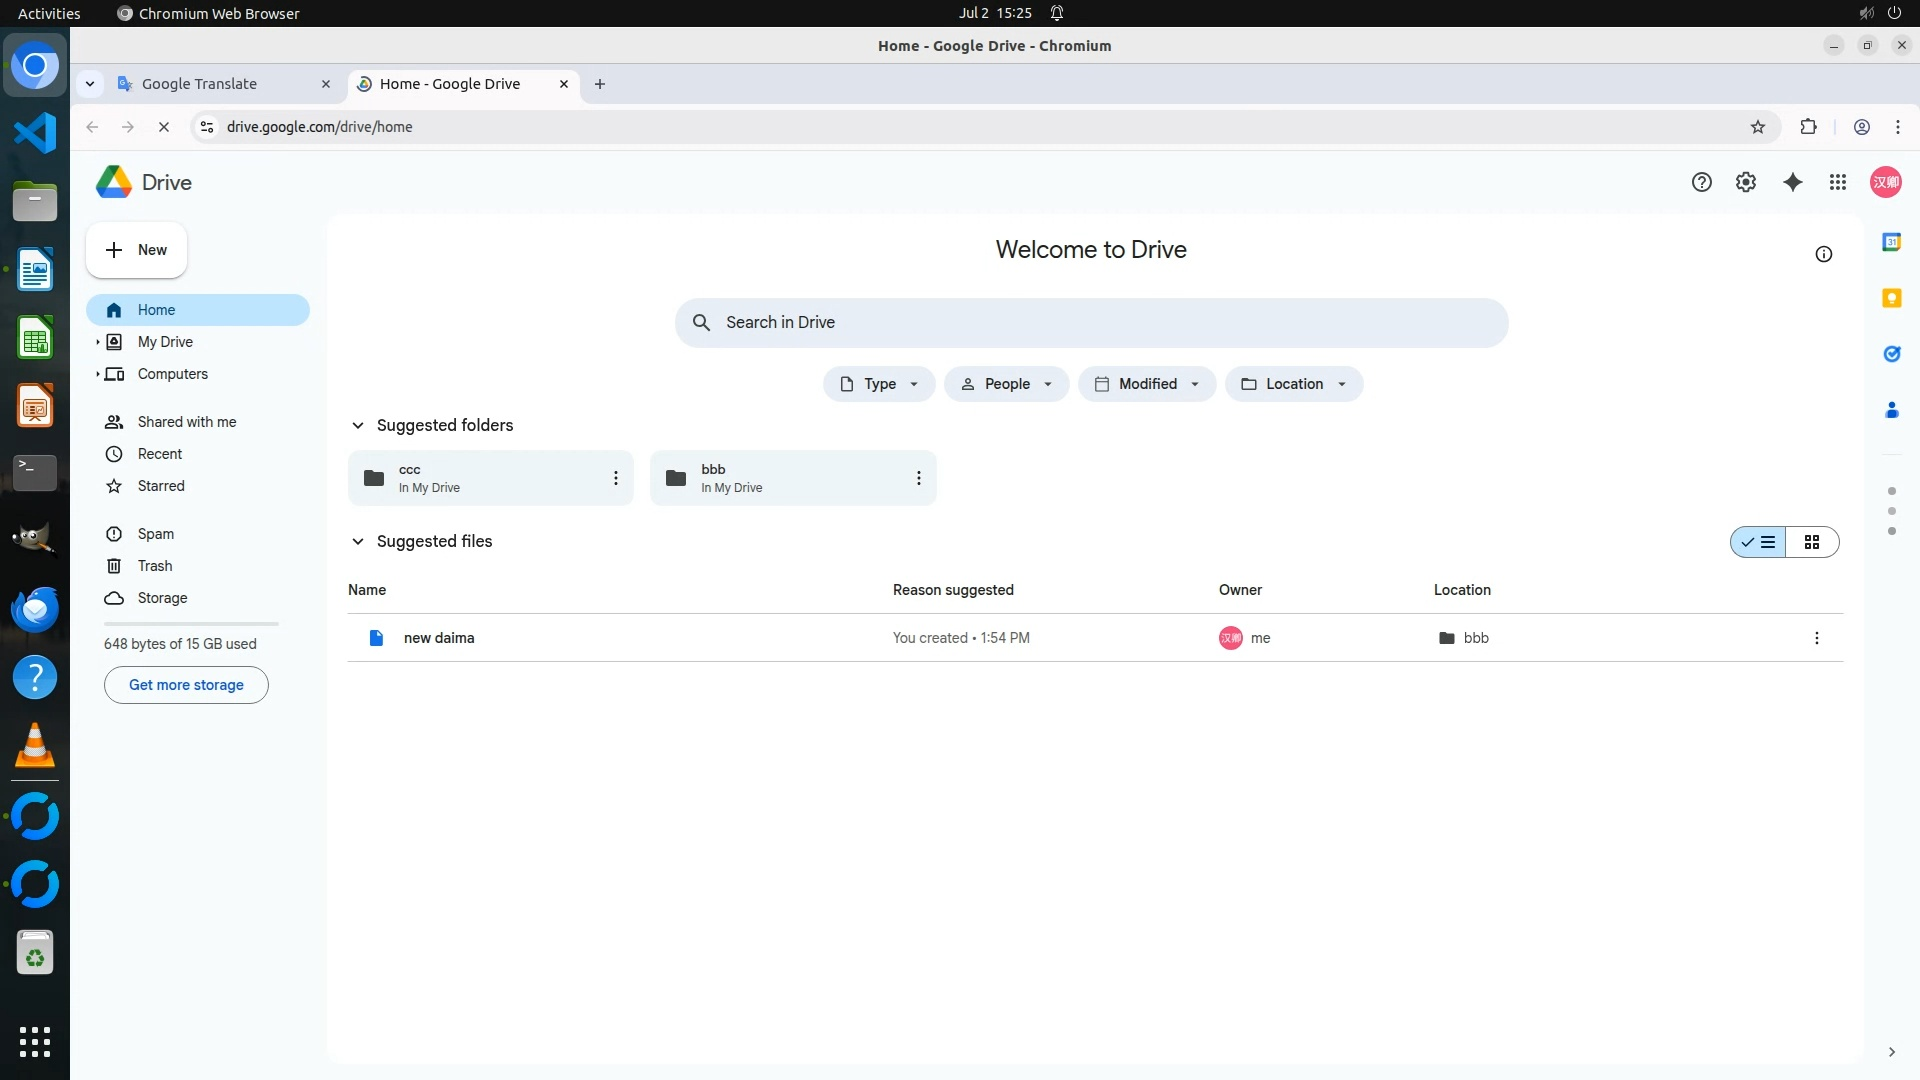Open Google Calendar side panel icon
Viewport: 1920px width, 1080px height.
(1891, 242)
